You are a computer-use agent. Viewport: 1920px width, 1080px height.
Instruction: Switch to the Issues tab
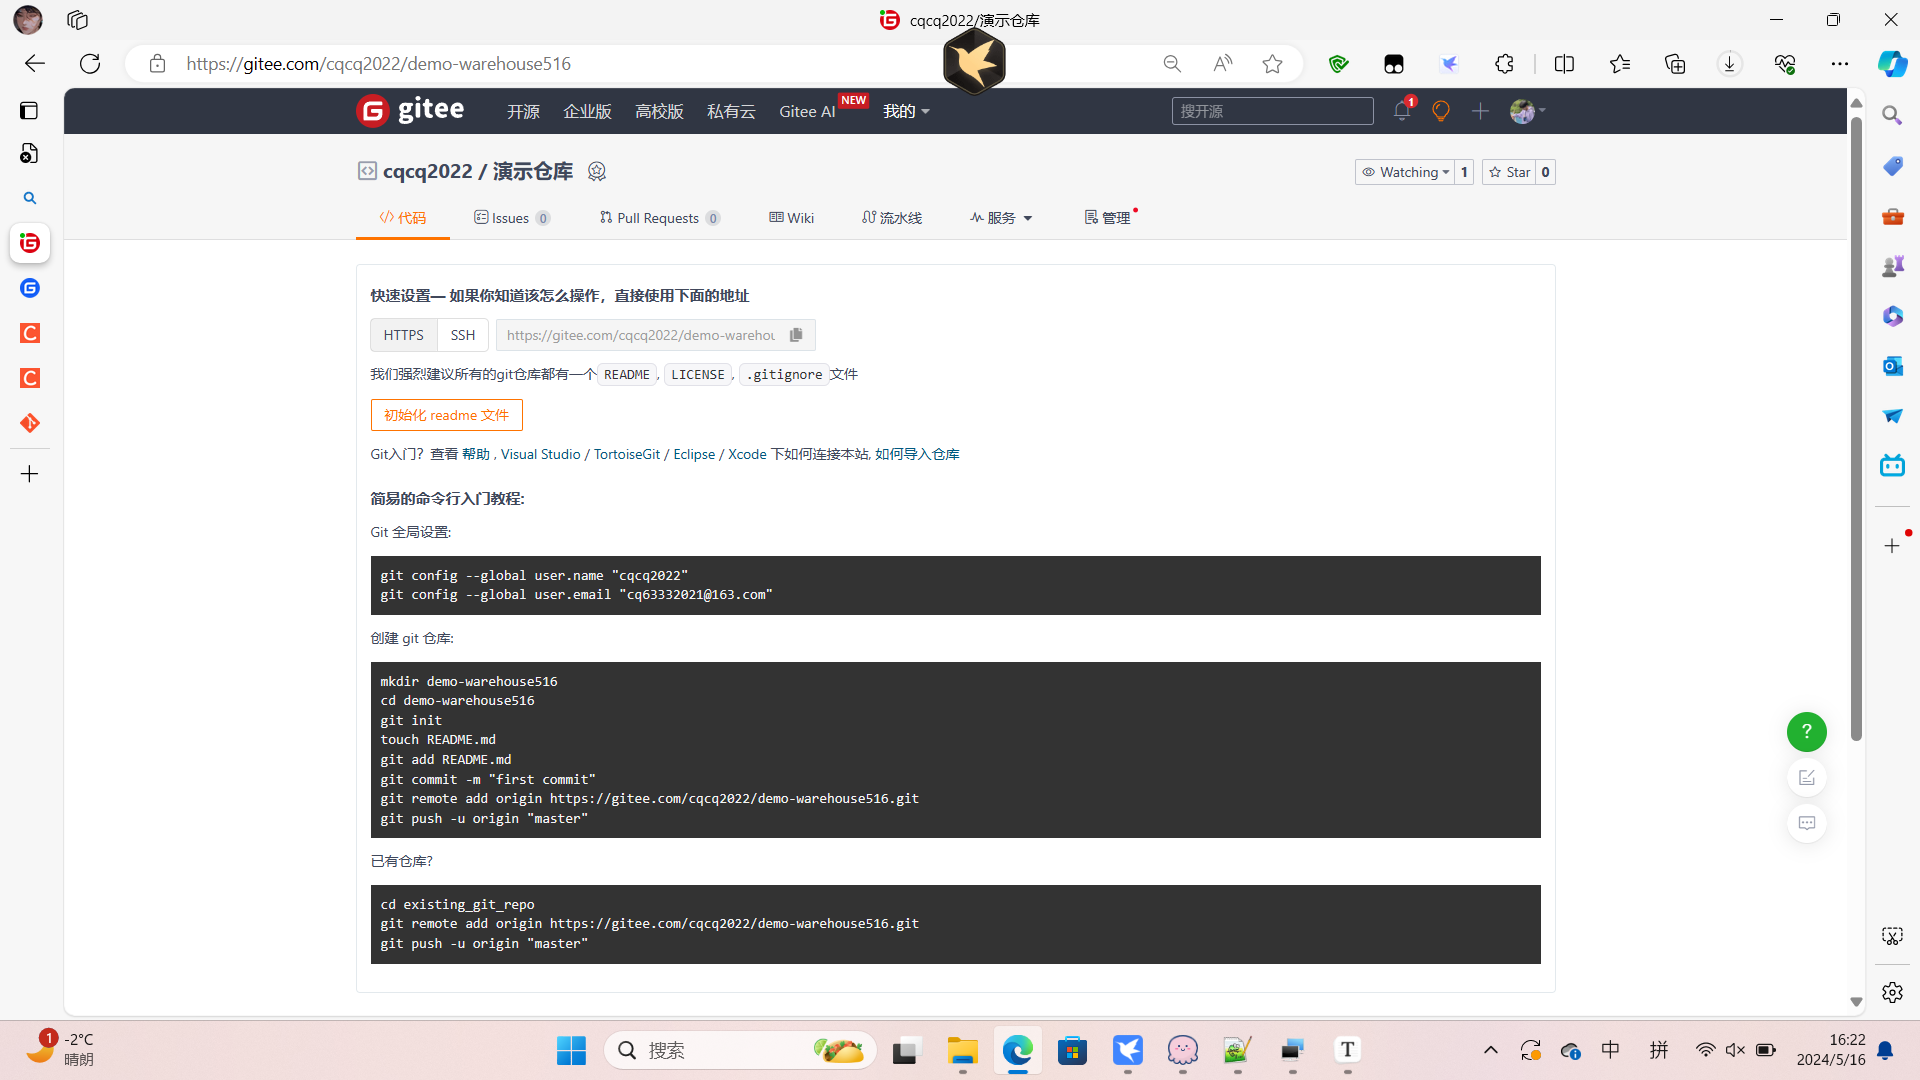(x=511, y=218)
